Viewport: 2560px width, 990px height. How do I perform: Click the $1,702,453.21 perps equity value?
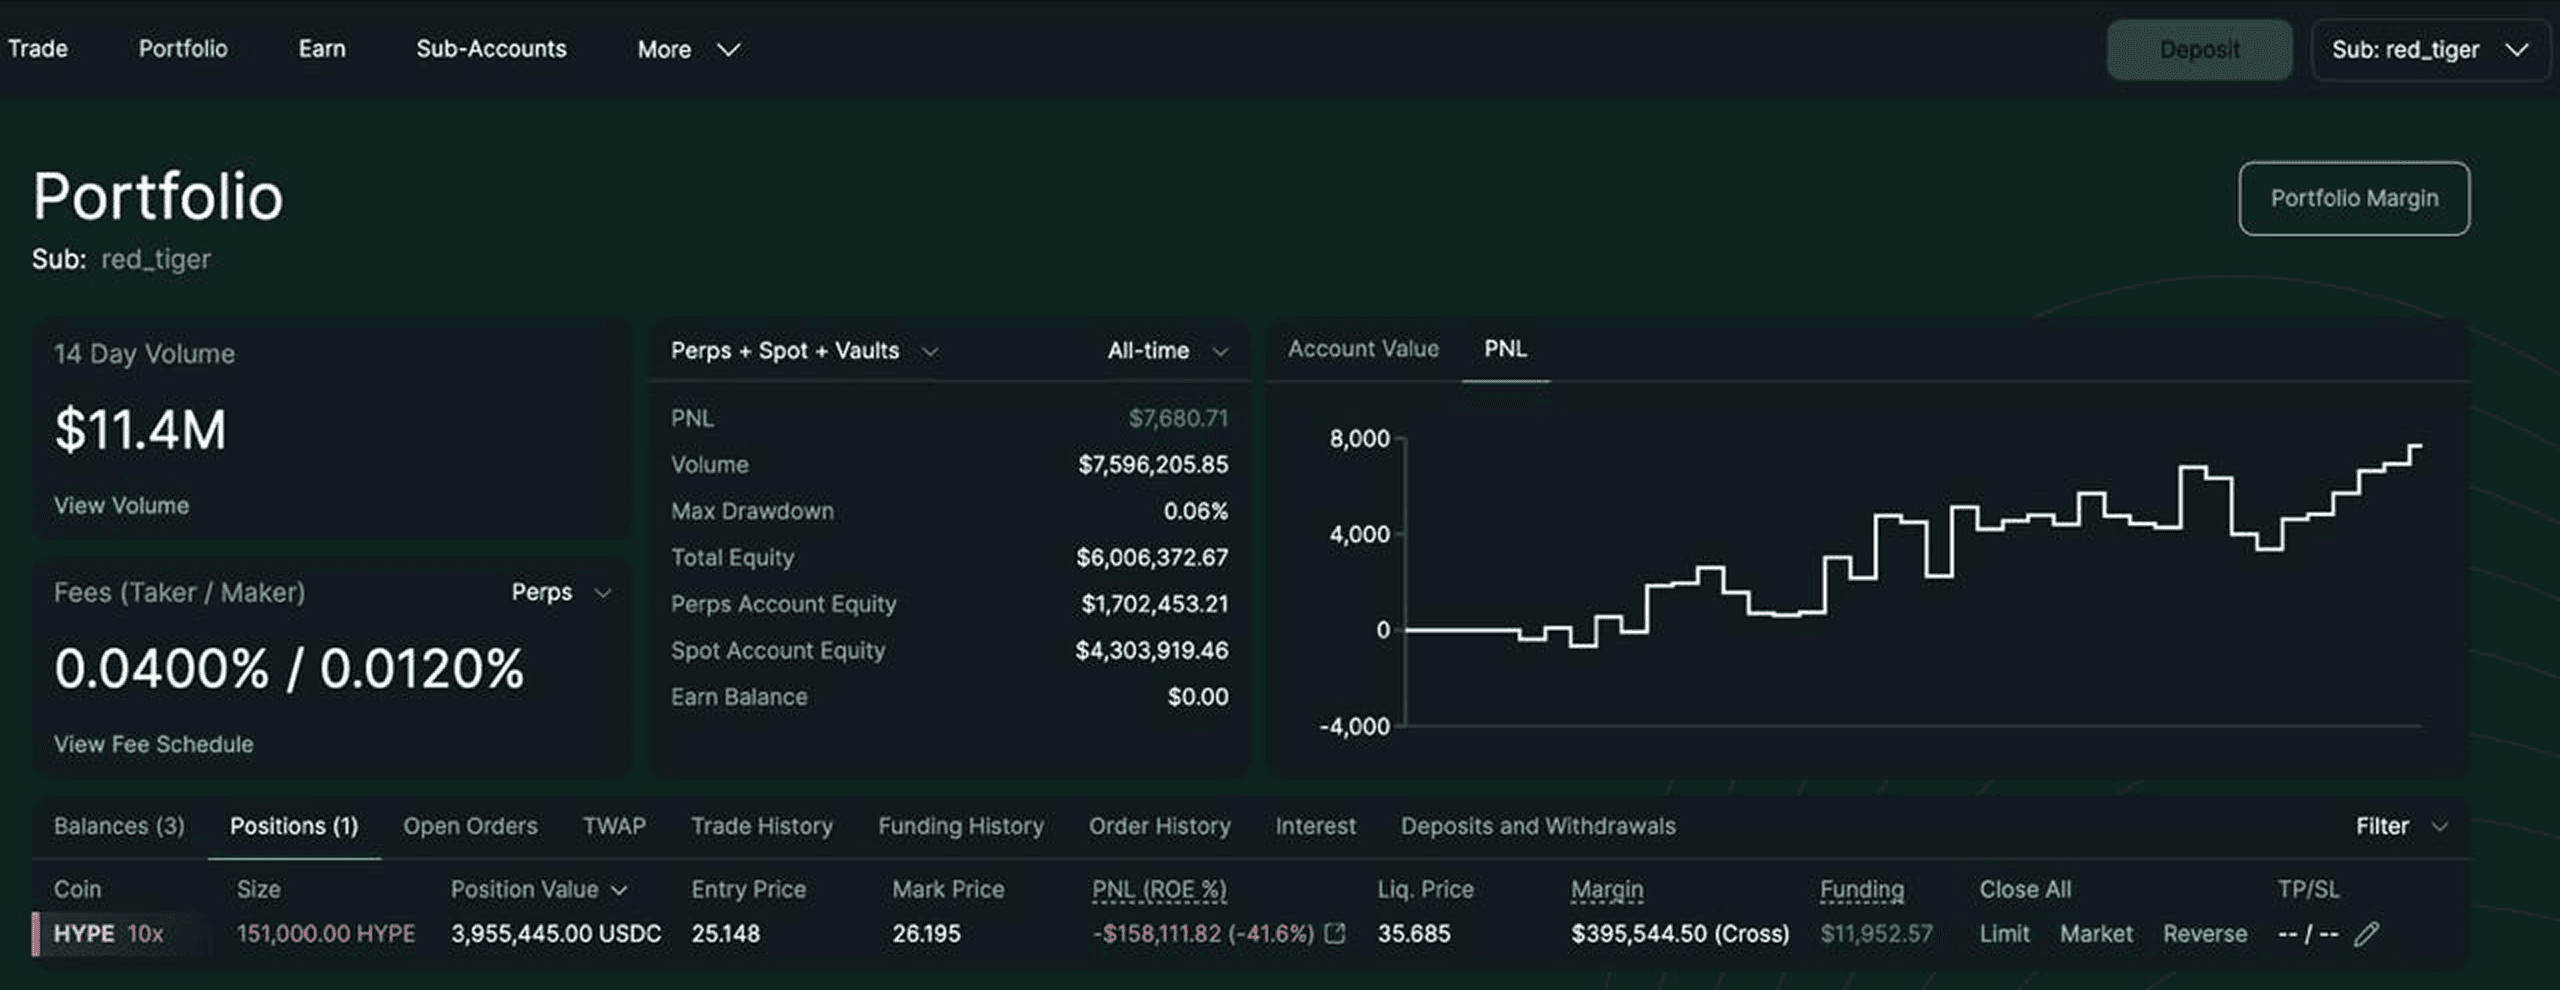click(1155, 604)
